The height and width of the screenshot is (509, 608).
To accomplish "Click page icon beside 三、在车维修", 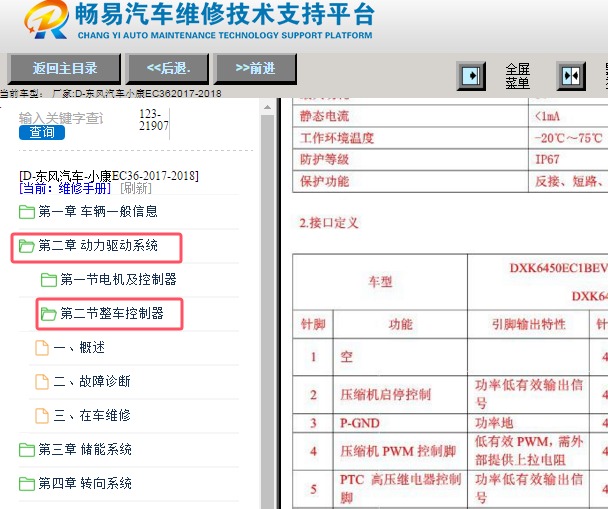I will point(42,416).
